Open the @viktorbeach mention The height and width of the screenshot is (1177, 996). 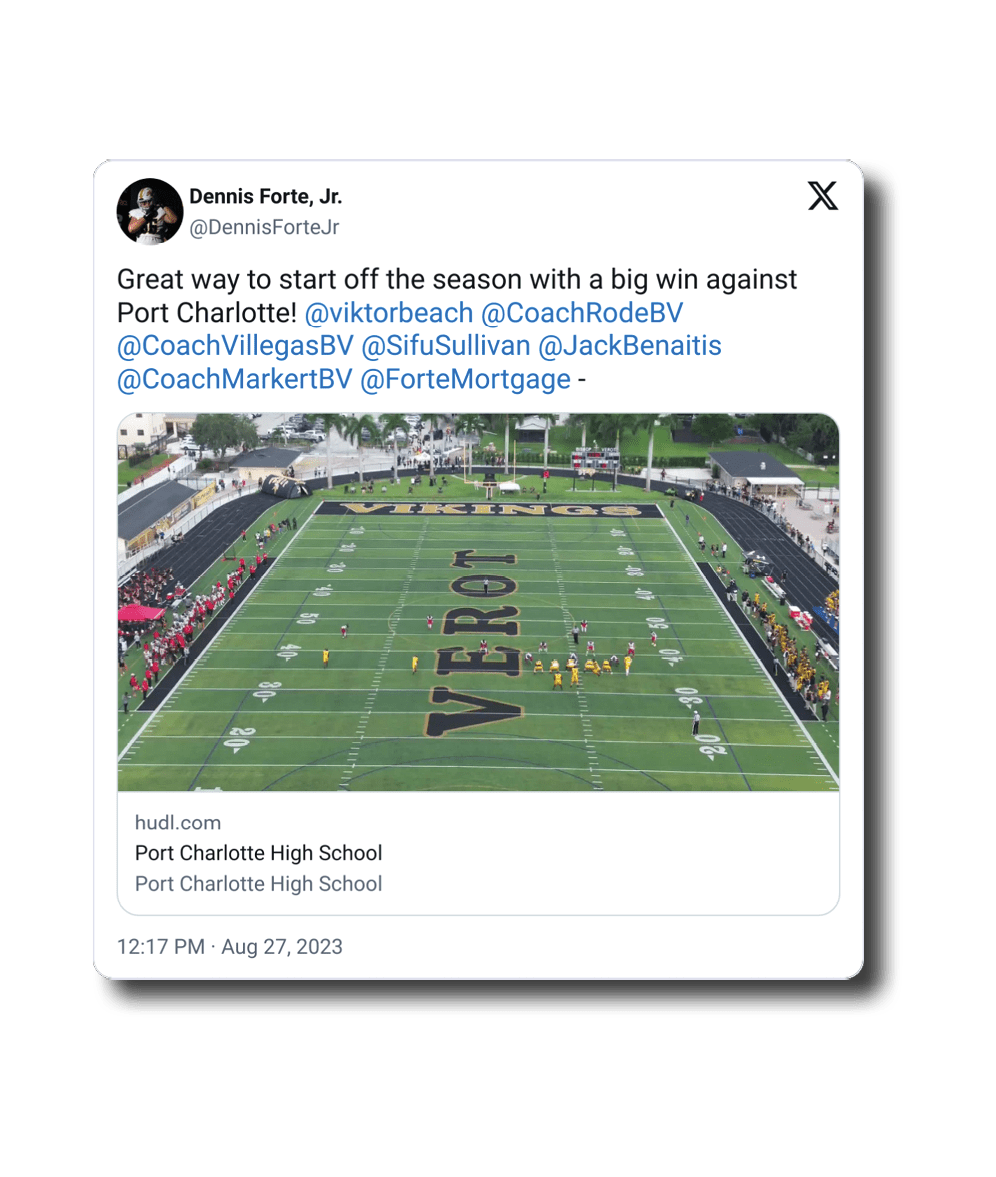coord(388,313)
